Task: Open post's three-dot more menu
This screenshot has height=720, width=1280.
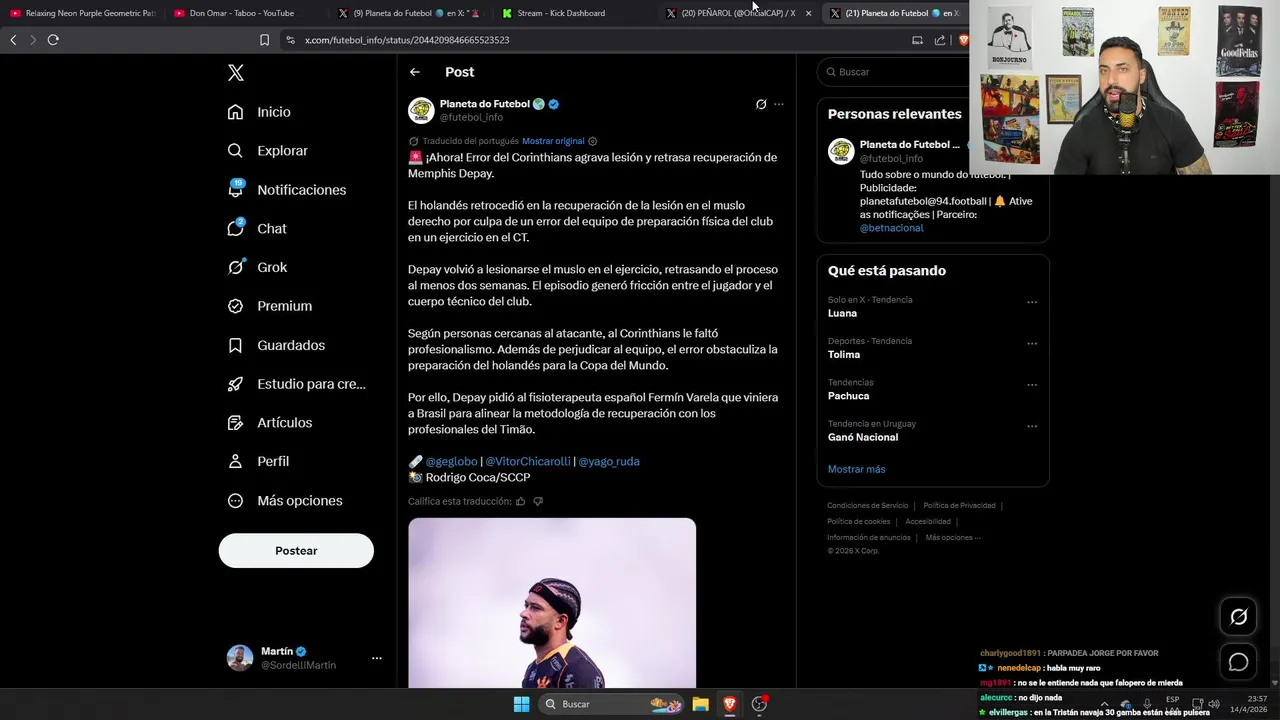Action: [779, 104]
